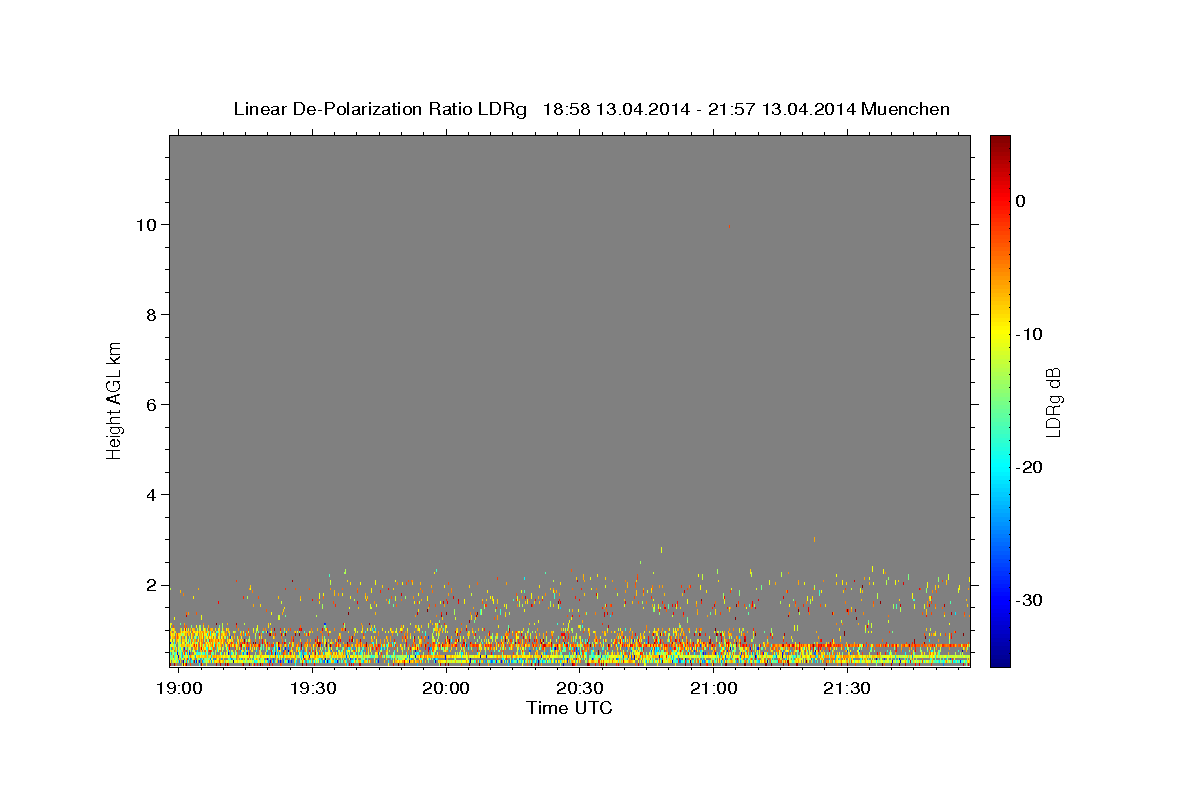Click the 'Height AGL km' axis label
This screenshot has height=800, width=1200.
pos(114,399)
